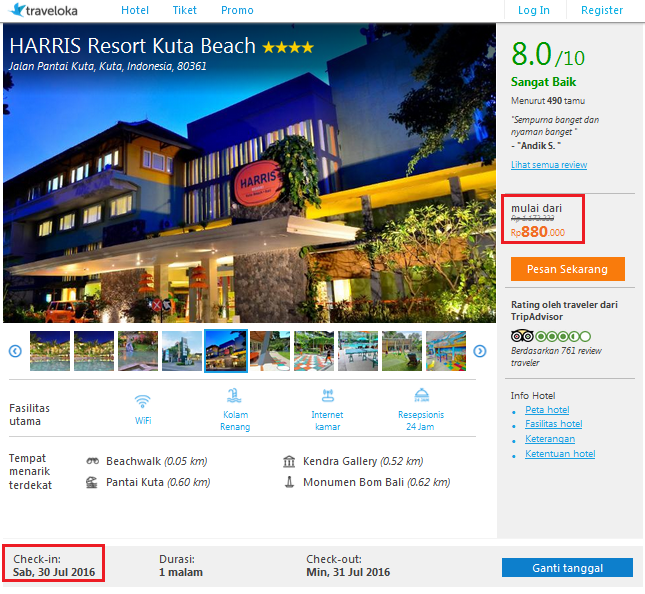Click the HARRIS Resort Kuta Beach title
This screenshot has width=645, height=594.
[132, 46]
